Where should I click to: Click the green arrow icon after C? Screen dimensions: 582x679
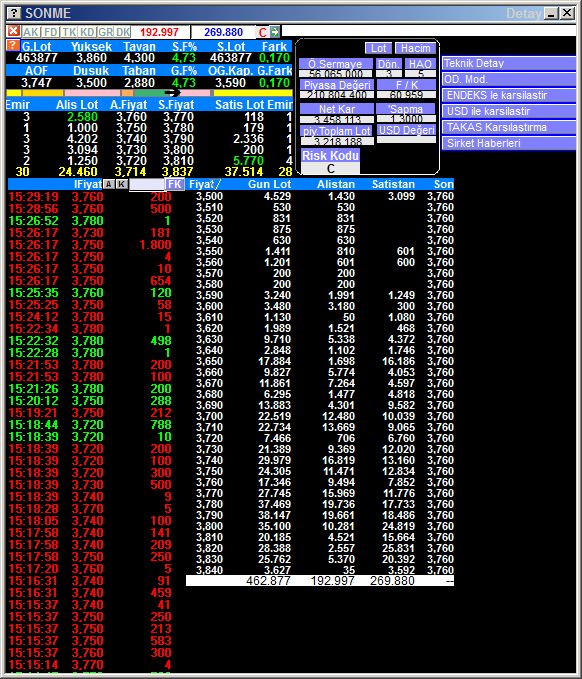pyautogui.click(x=275, y=32)
